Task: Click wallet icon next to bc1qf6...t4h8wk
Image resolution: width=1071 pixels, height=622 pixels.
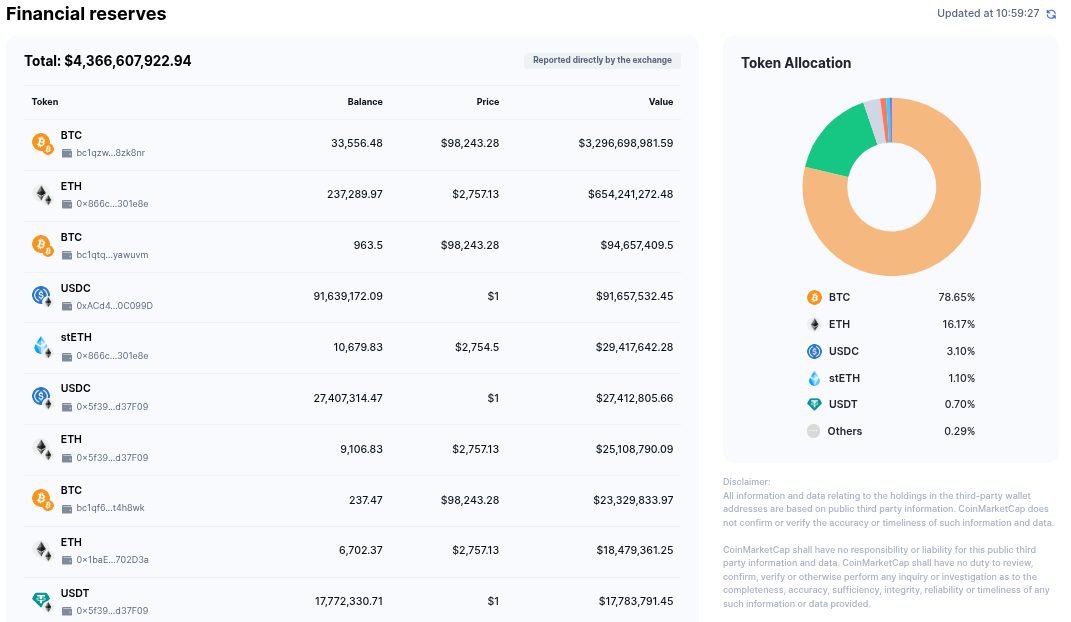Action: click(x=67, y=509)
